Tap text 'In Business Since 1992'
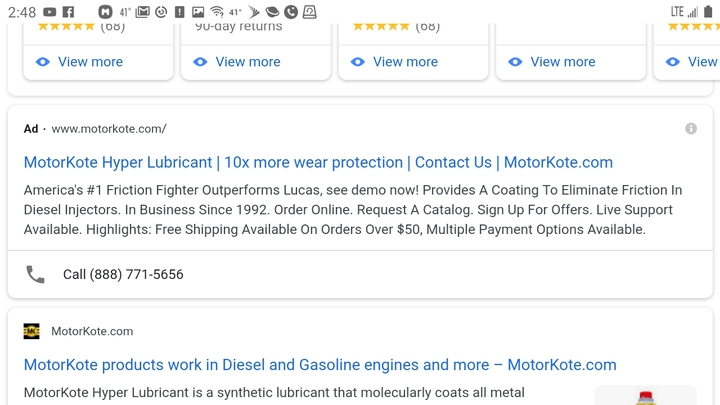 [x=197, y=210]
